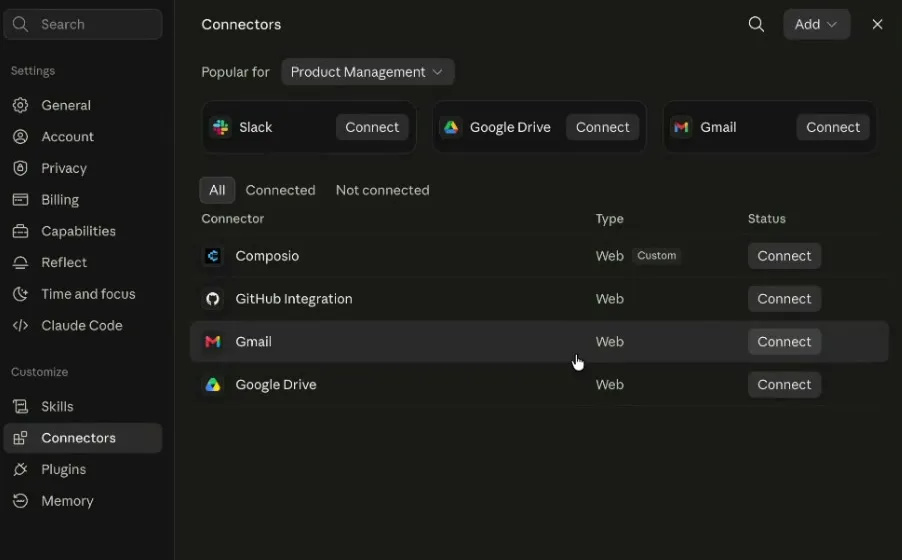902x560 pixels.
Task: Connect Gmail from the popular cards
Action: pos(832,127)
